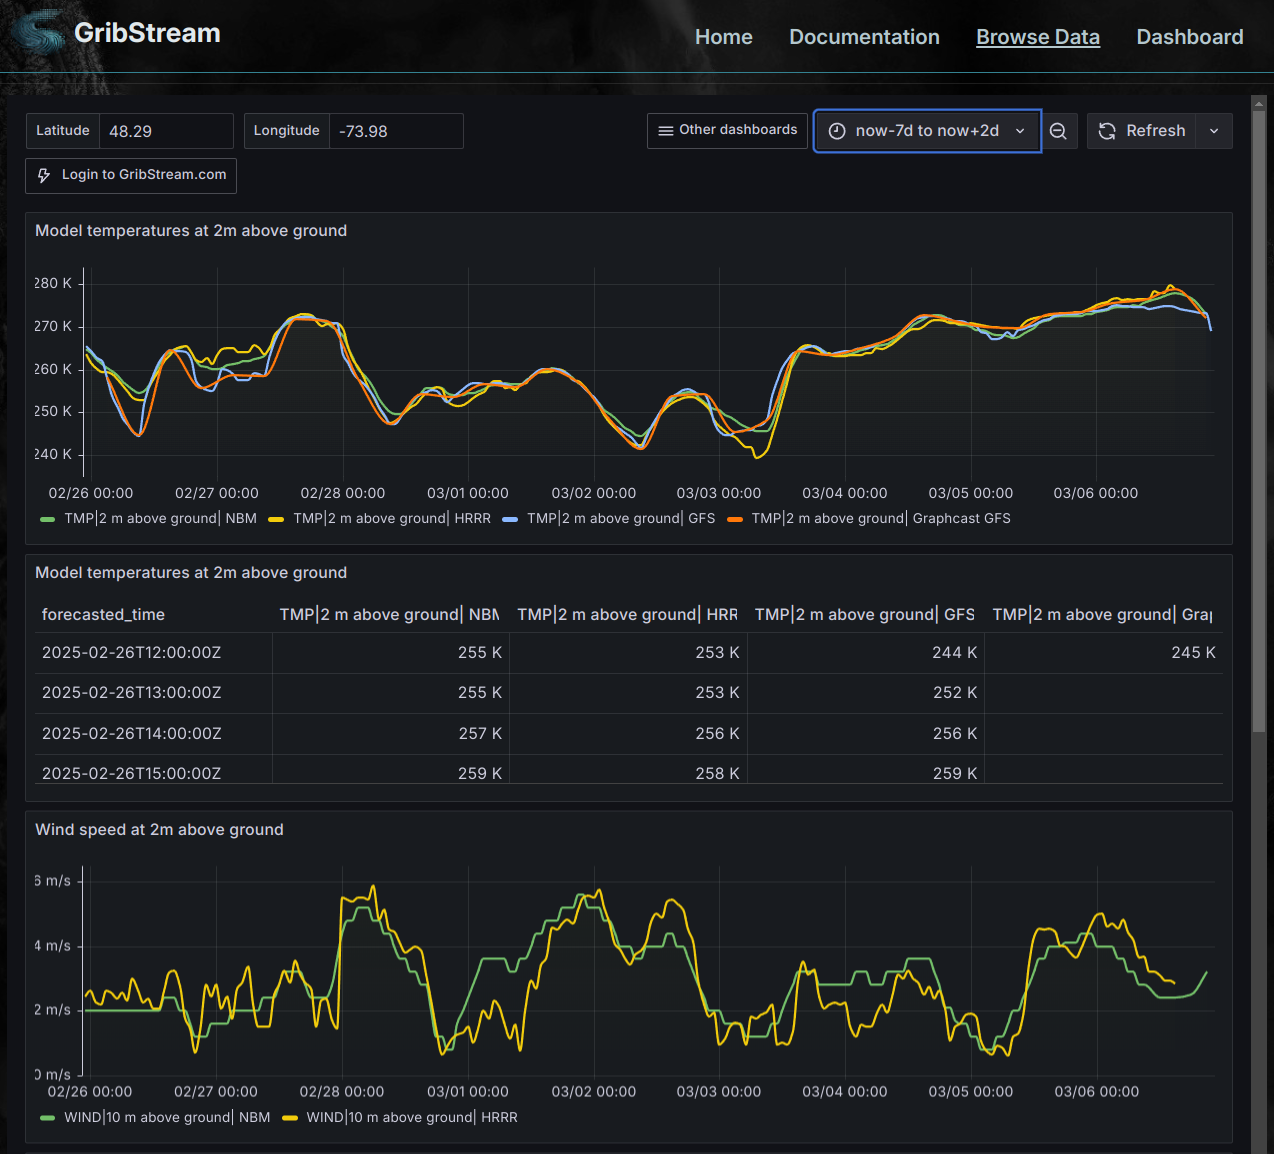The height and width of the screenshot is (1154, 1274).
Task: Click the GribStream logo icon
Action: coord(38,32)
